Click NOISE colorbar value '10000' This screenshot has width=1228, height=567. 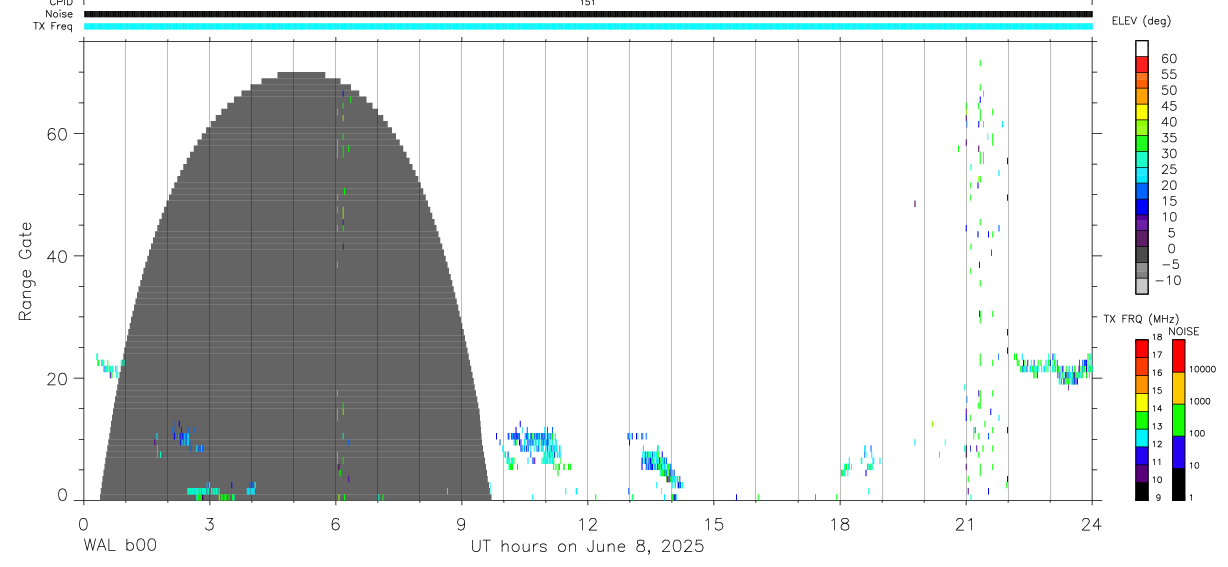click(x=1202, y=370)
